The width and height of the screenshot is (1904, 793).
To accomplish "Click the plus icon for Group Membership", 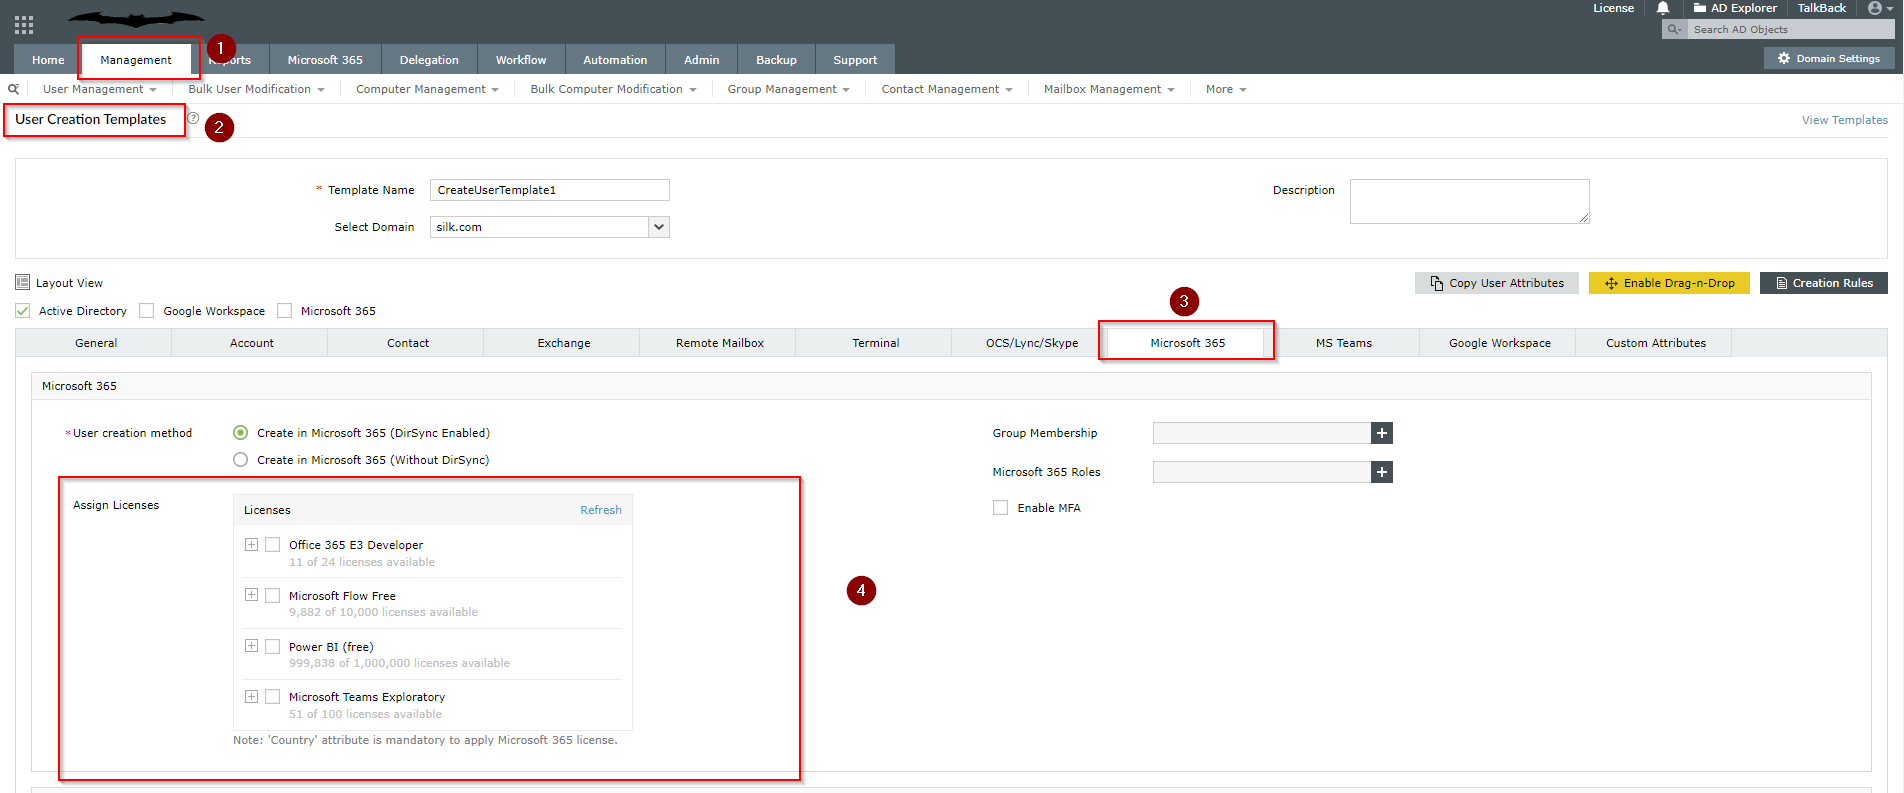I will [1381, 433].
